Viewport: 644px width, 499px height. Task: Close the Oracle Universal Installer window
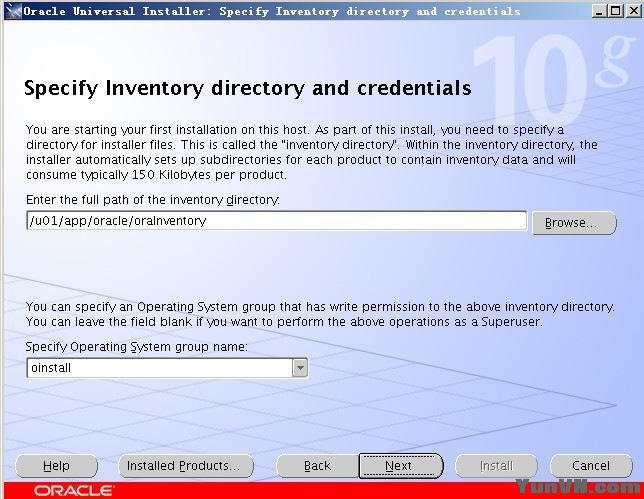pyautogui.click(x=634, y=11)
